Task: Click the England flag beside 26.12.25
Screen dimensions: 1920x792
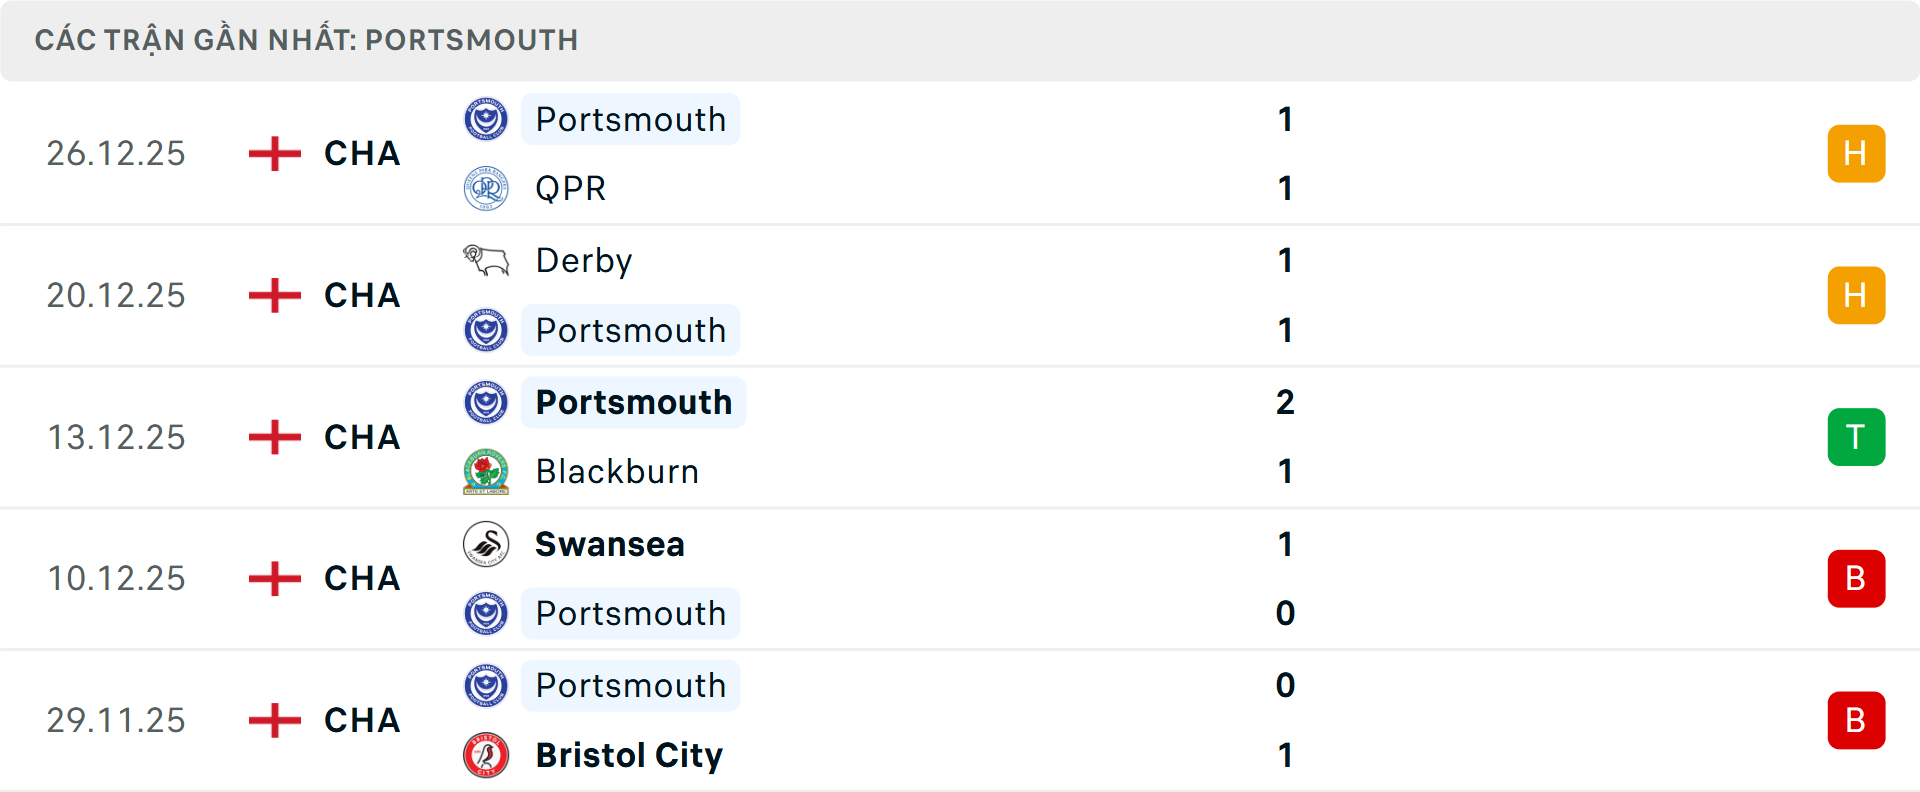Action: [x=273, y=153]
